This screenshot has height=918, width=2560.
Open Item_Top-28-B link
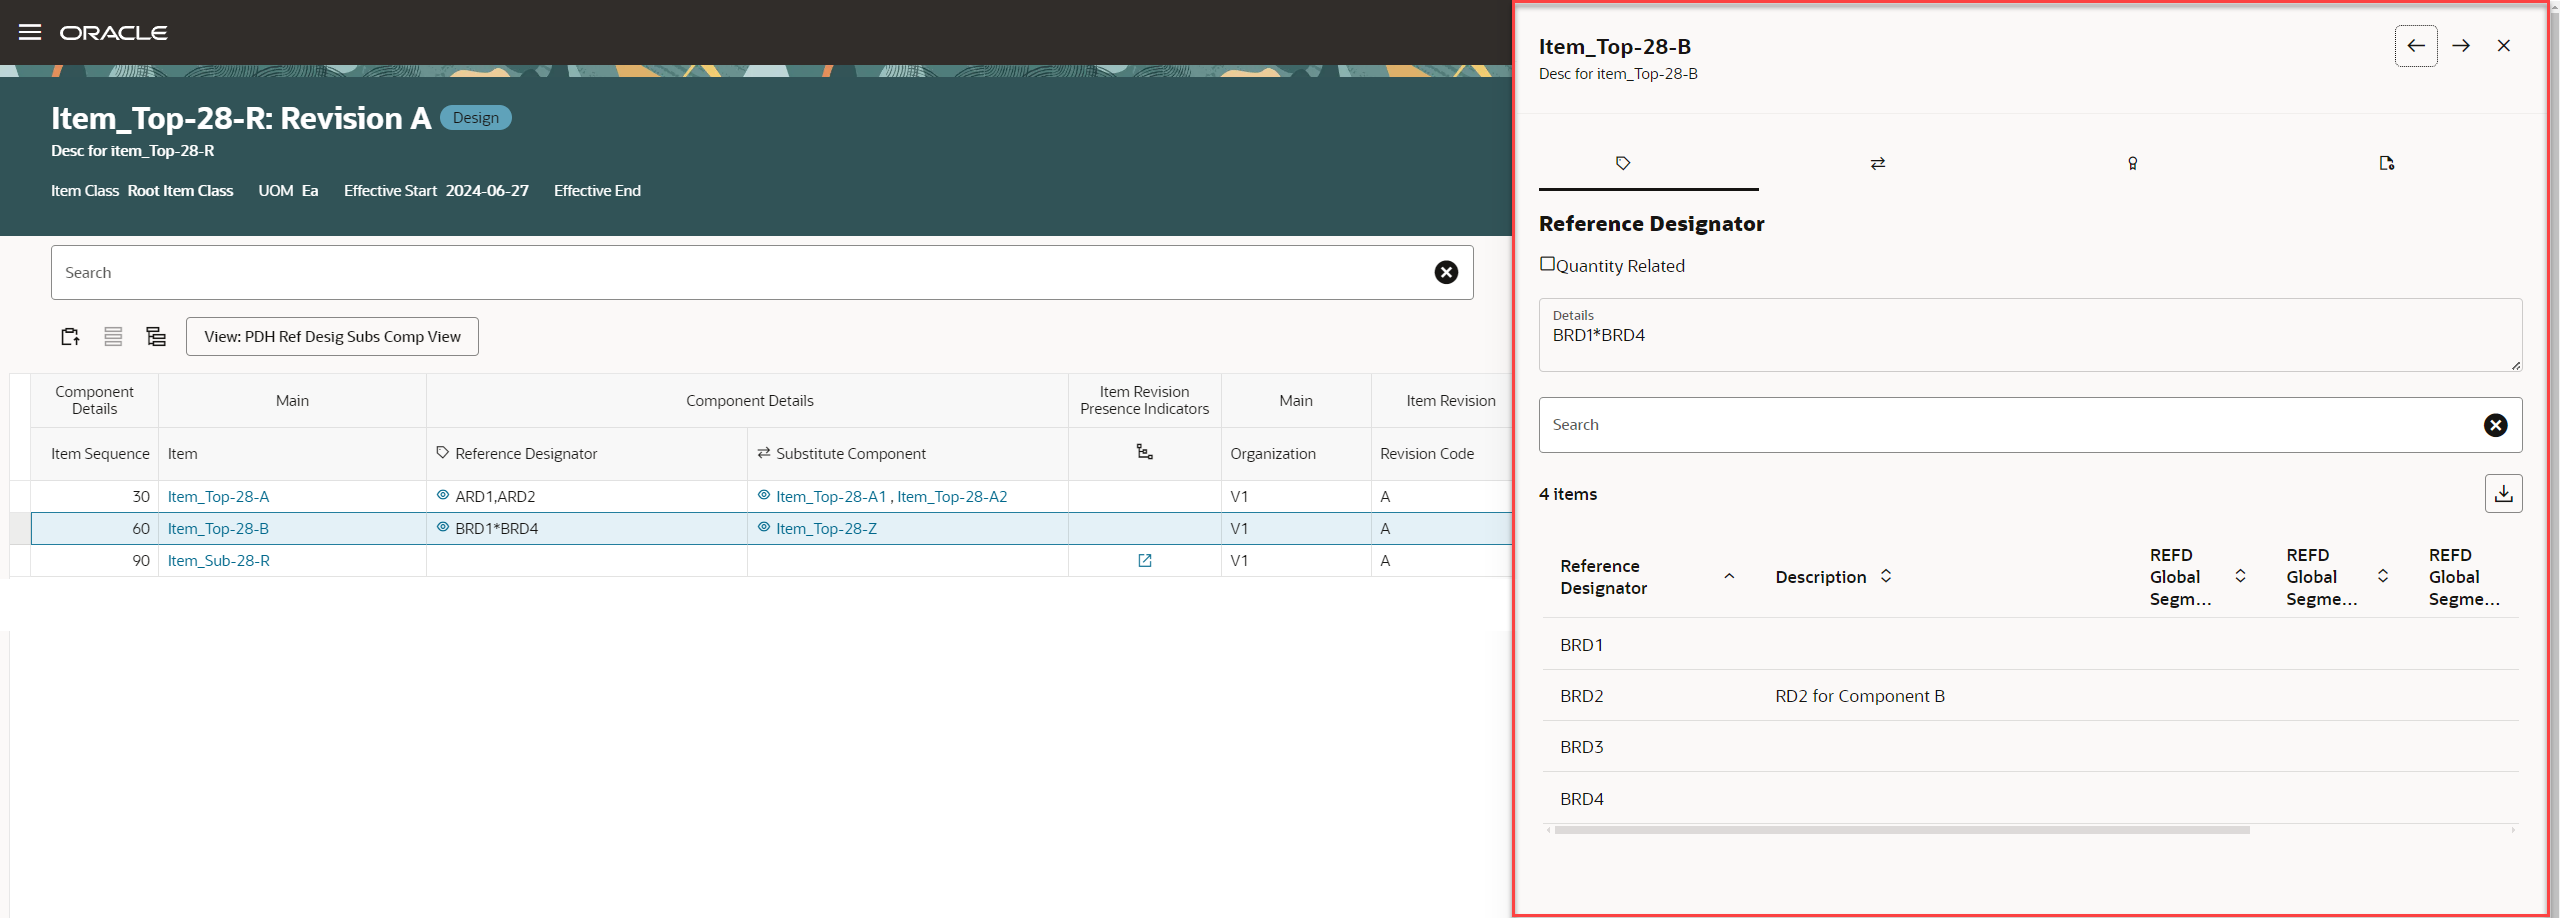coord(218,528)
